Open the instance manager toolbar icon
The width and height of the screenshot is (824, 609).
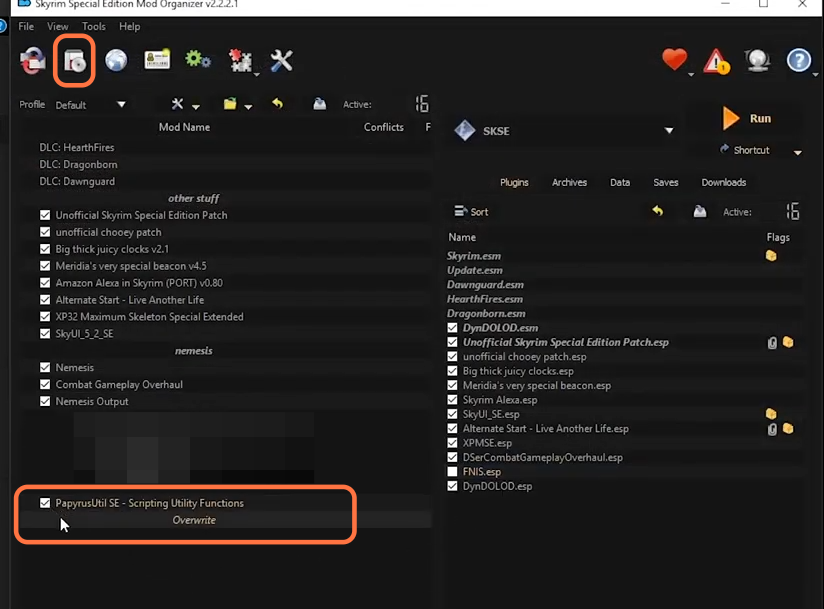pos(33,61)
